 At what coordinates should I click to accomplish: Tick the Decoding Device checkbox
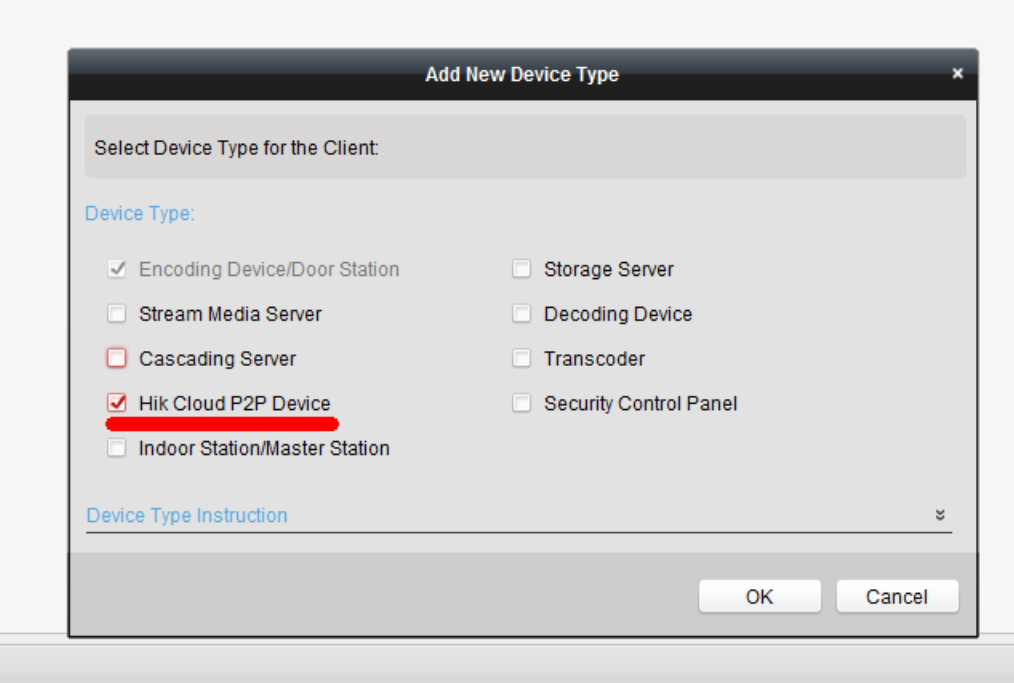pyautogui.click(x=521, y=314)
